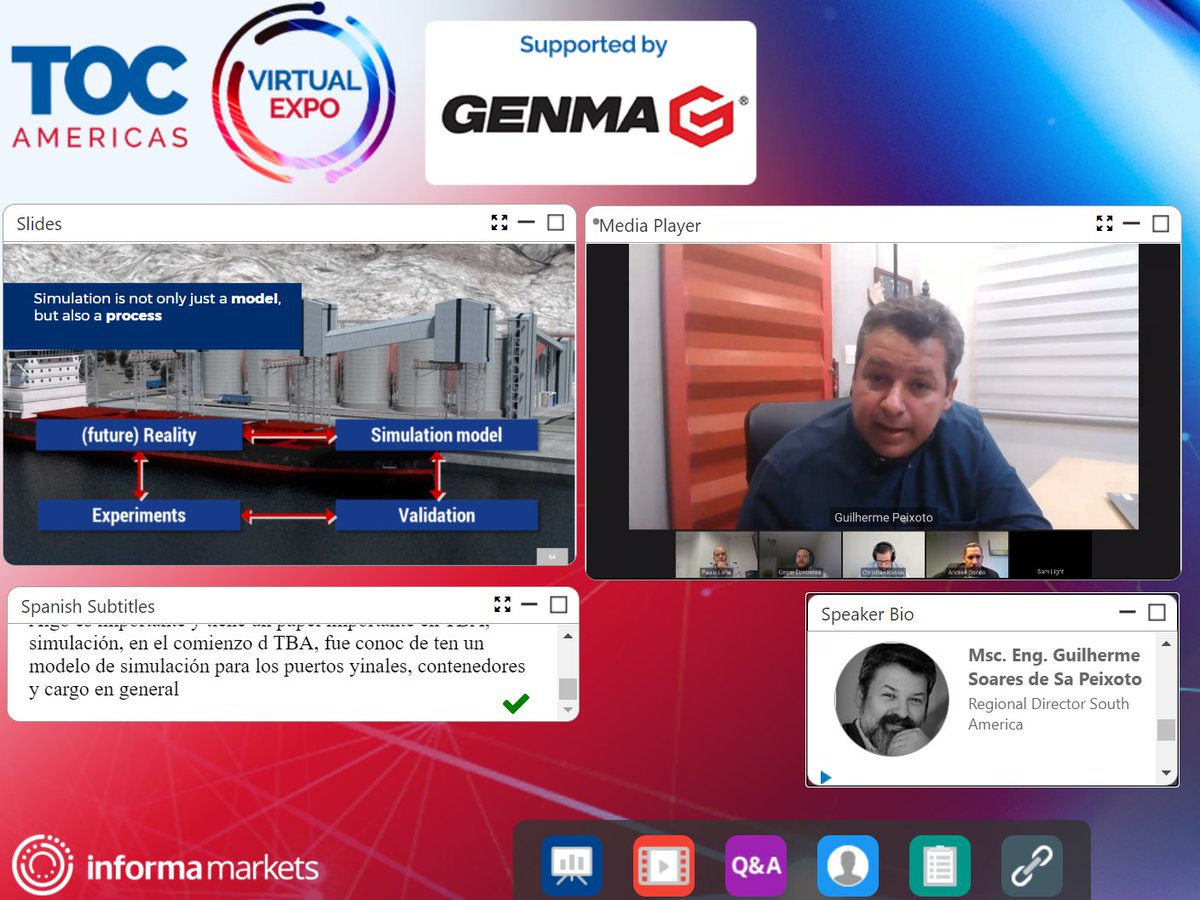Open the Slides dock icon
The image size is (1200, 900).
click(x=571, y=865)
